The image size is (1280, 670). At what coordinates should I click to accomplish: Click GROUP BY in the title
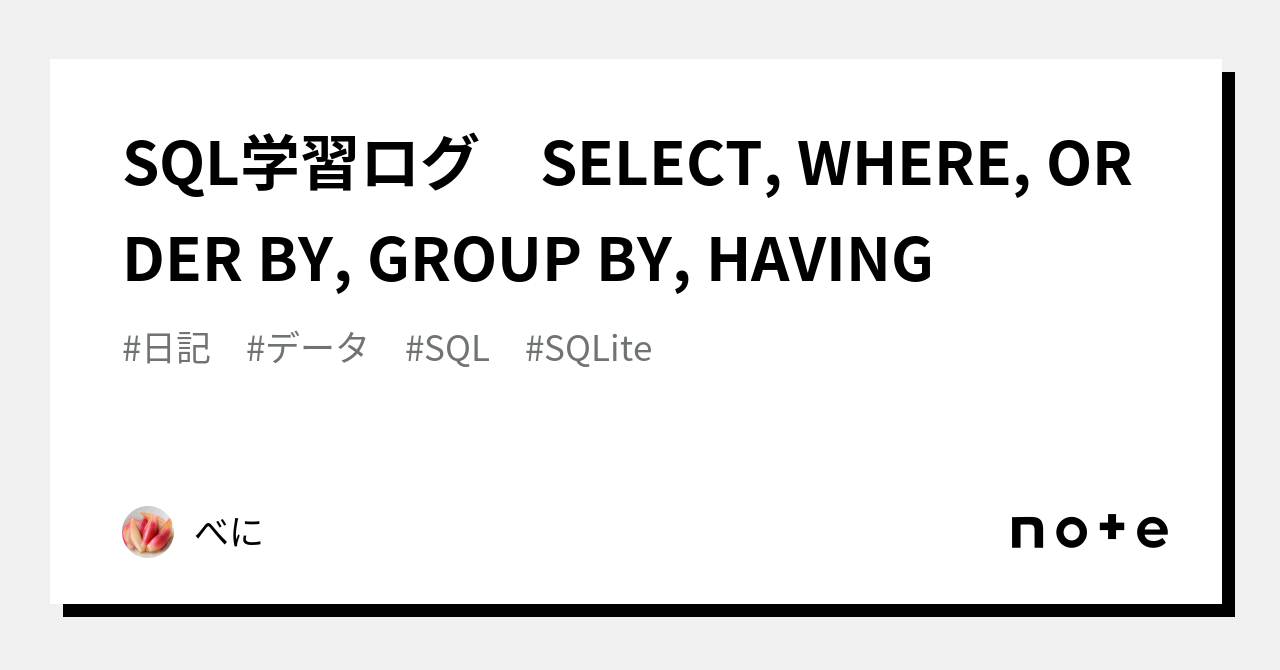click(521, 258)
